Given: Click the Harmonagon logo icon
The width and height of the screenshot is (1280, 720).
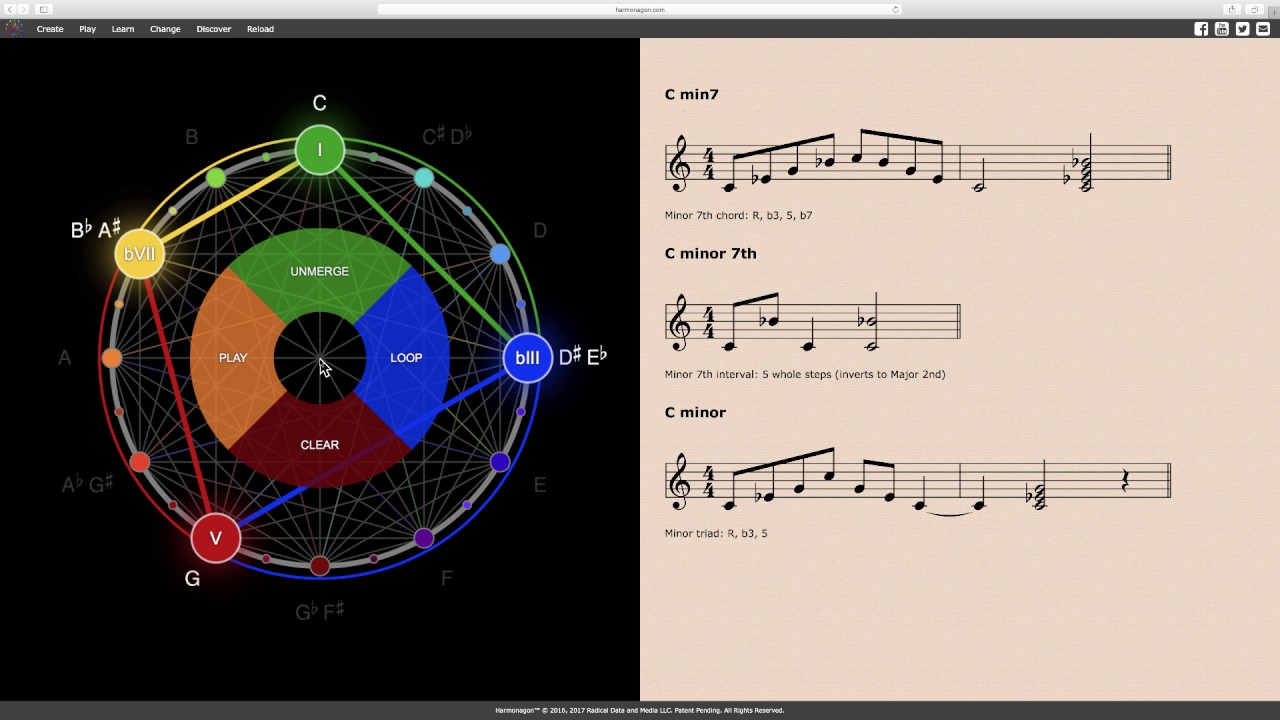Looking at the screenshot, I should [13, 29].
